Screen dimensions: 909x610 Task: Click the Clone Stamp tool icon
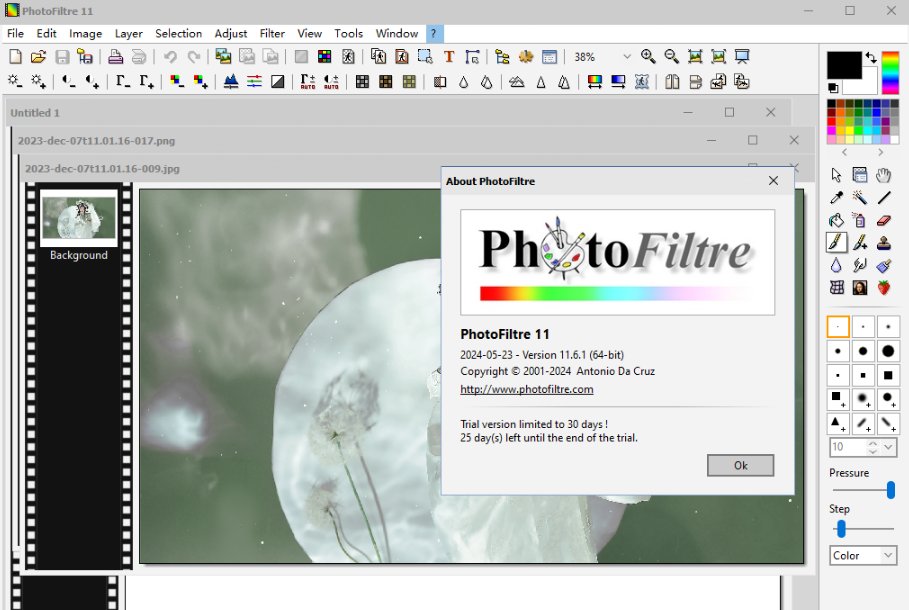[x=884, y=243]
